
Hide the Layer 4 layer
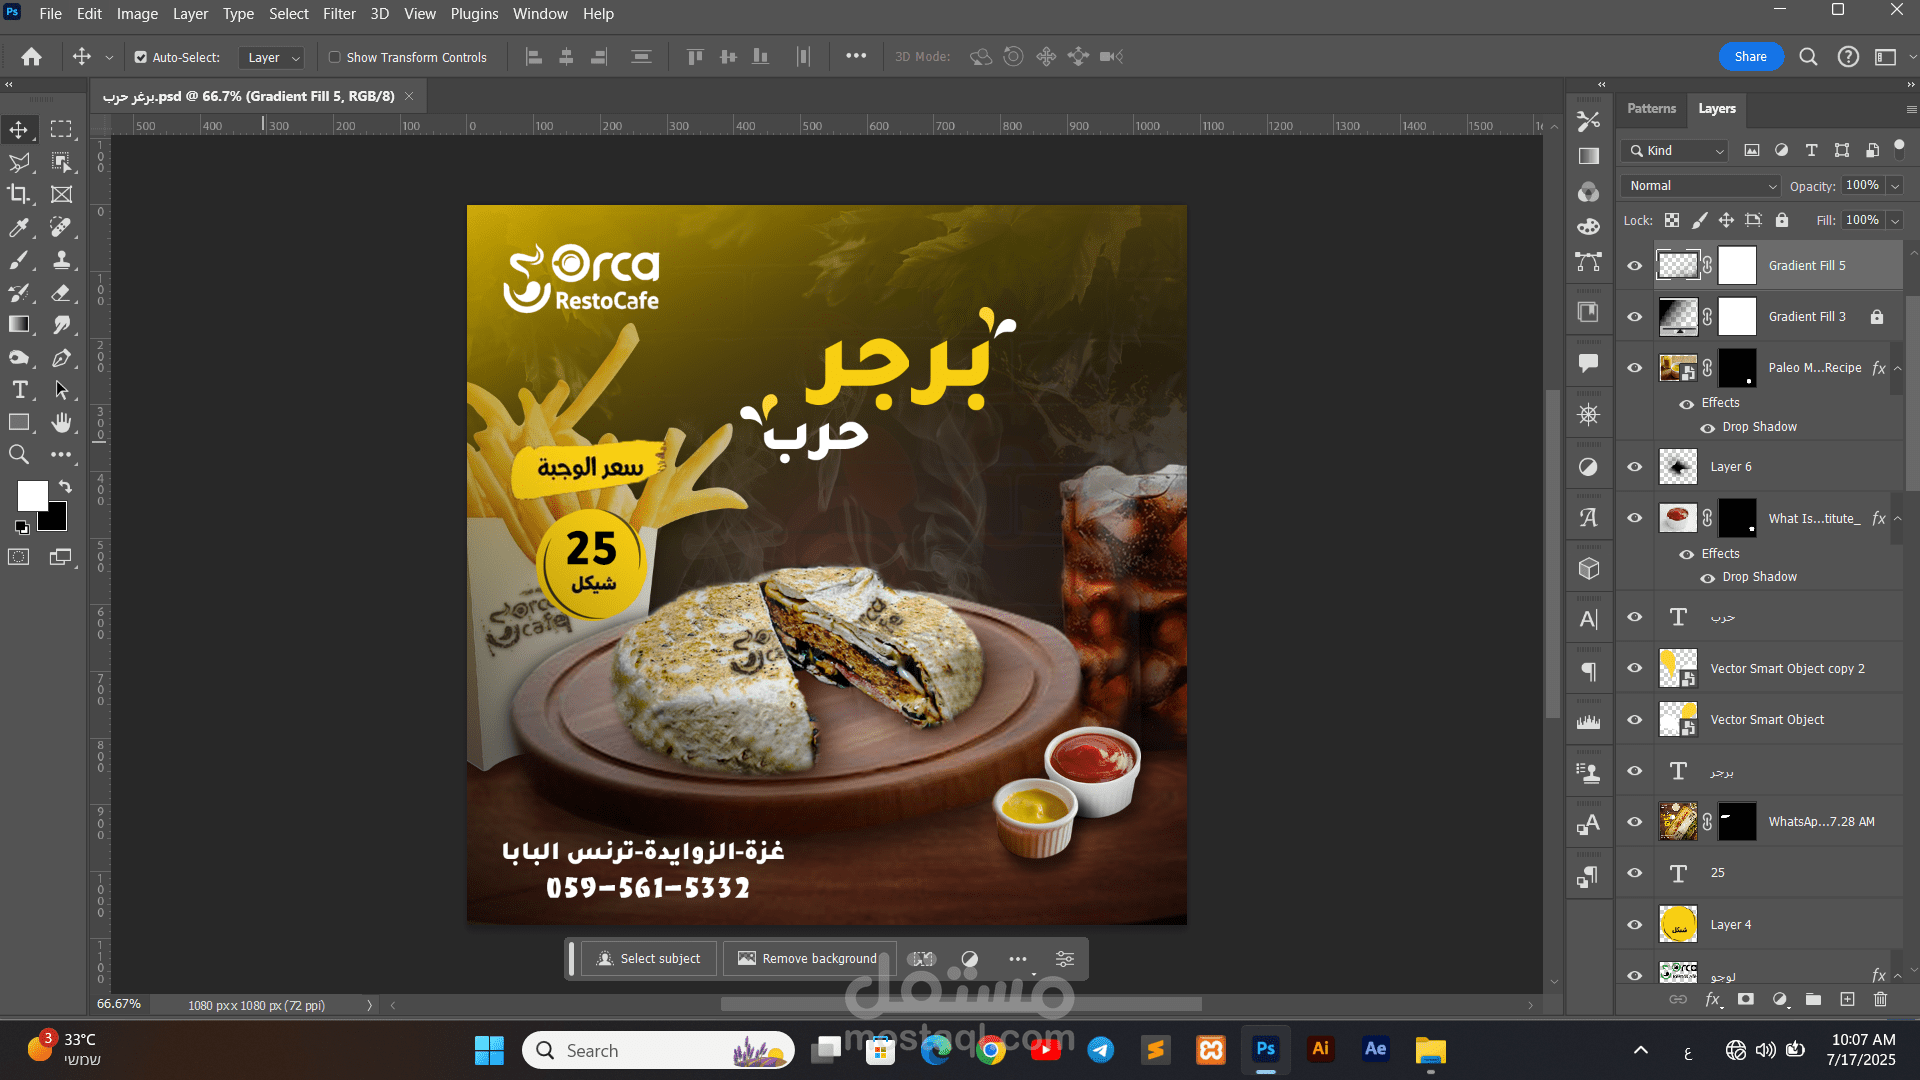coord(1634,925)
